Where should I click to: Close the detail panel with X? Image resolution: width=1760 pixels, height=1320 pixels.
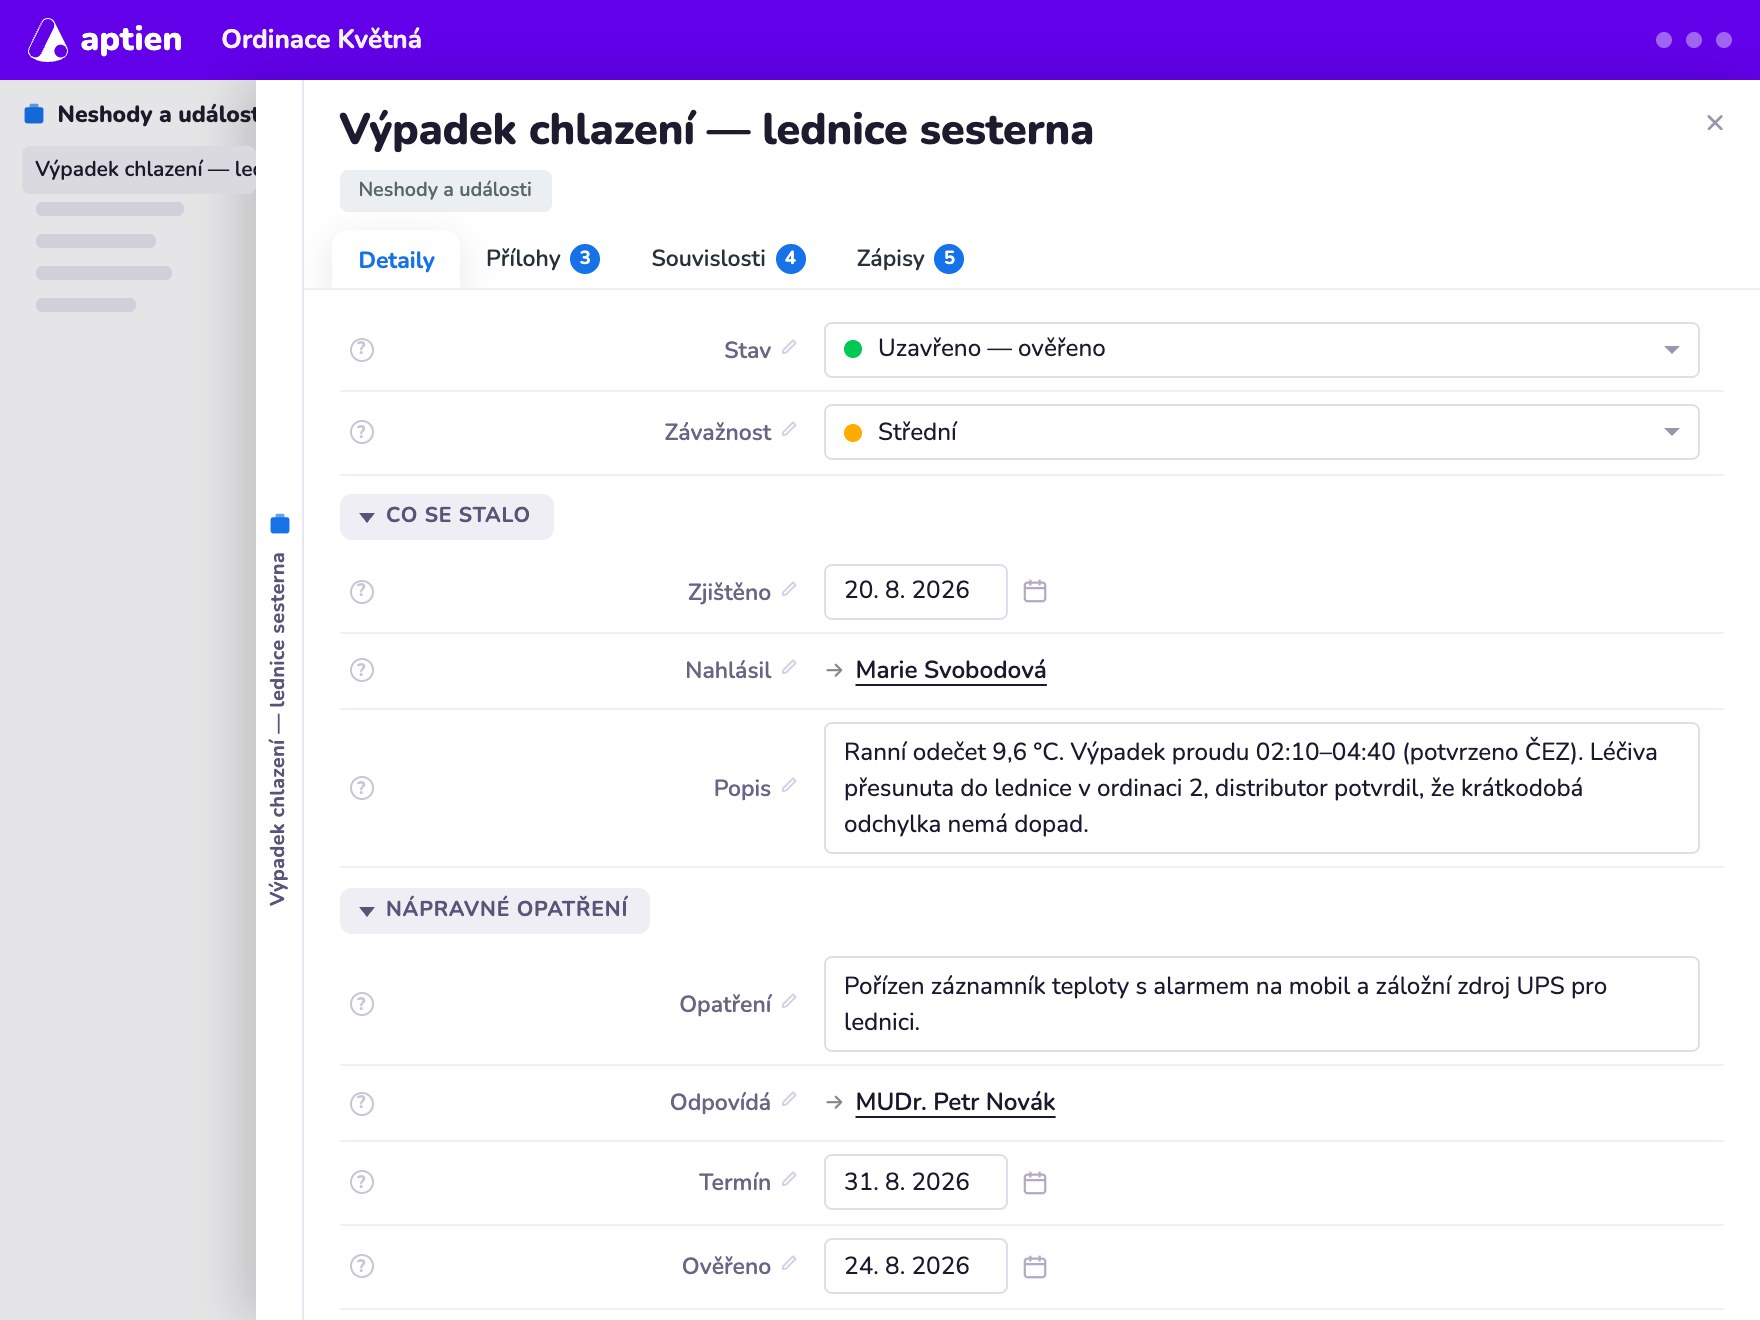click(x=1715, y=123)
